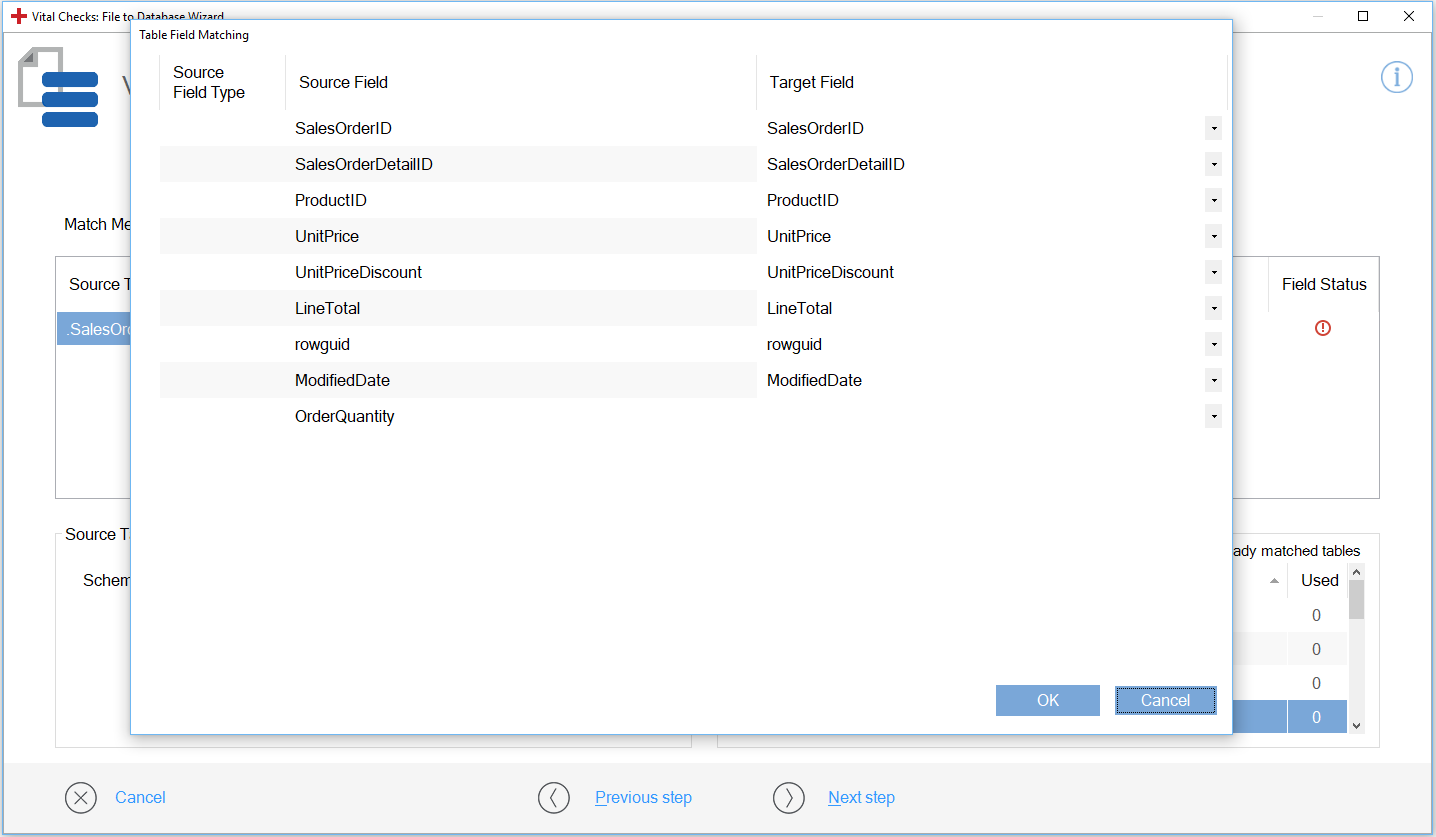Open Target Field dropdown for SalesOrderID
The width and height of the screenshot is (1436, 837).
click(x=1213, y=128)
